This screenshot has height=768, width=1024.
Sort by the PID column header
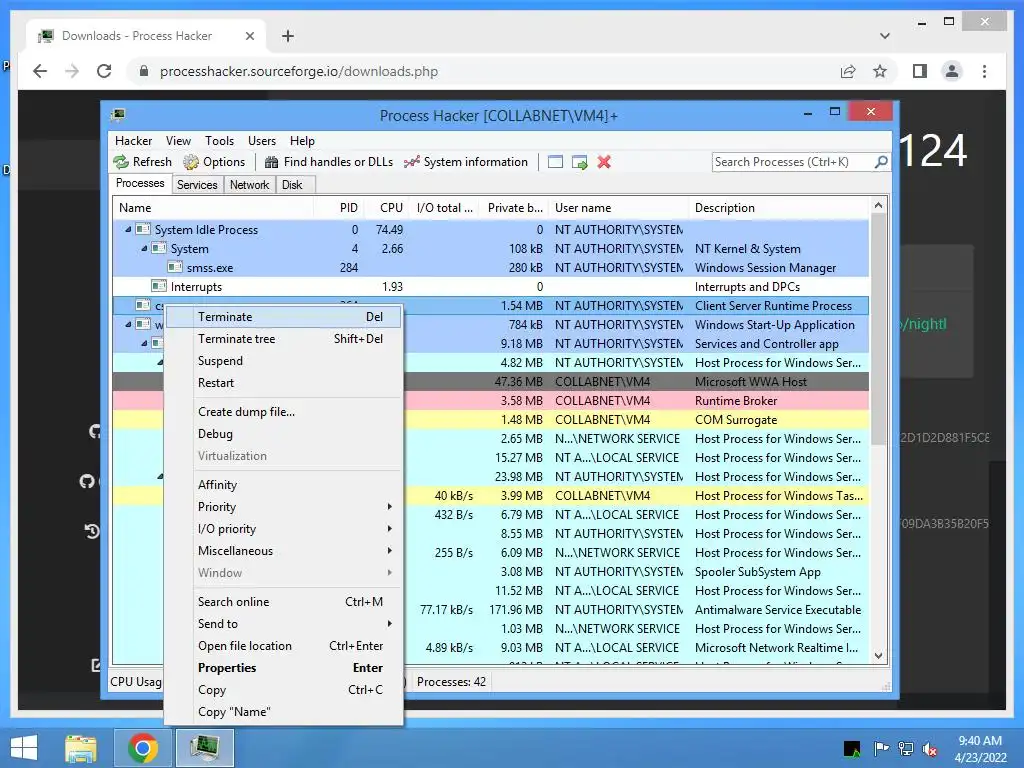coord(338,208)
